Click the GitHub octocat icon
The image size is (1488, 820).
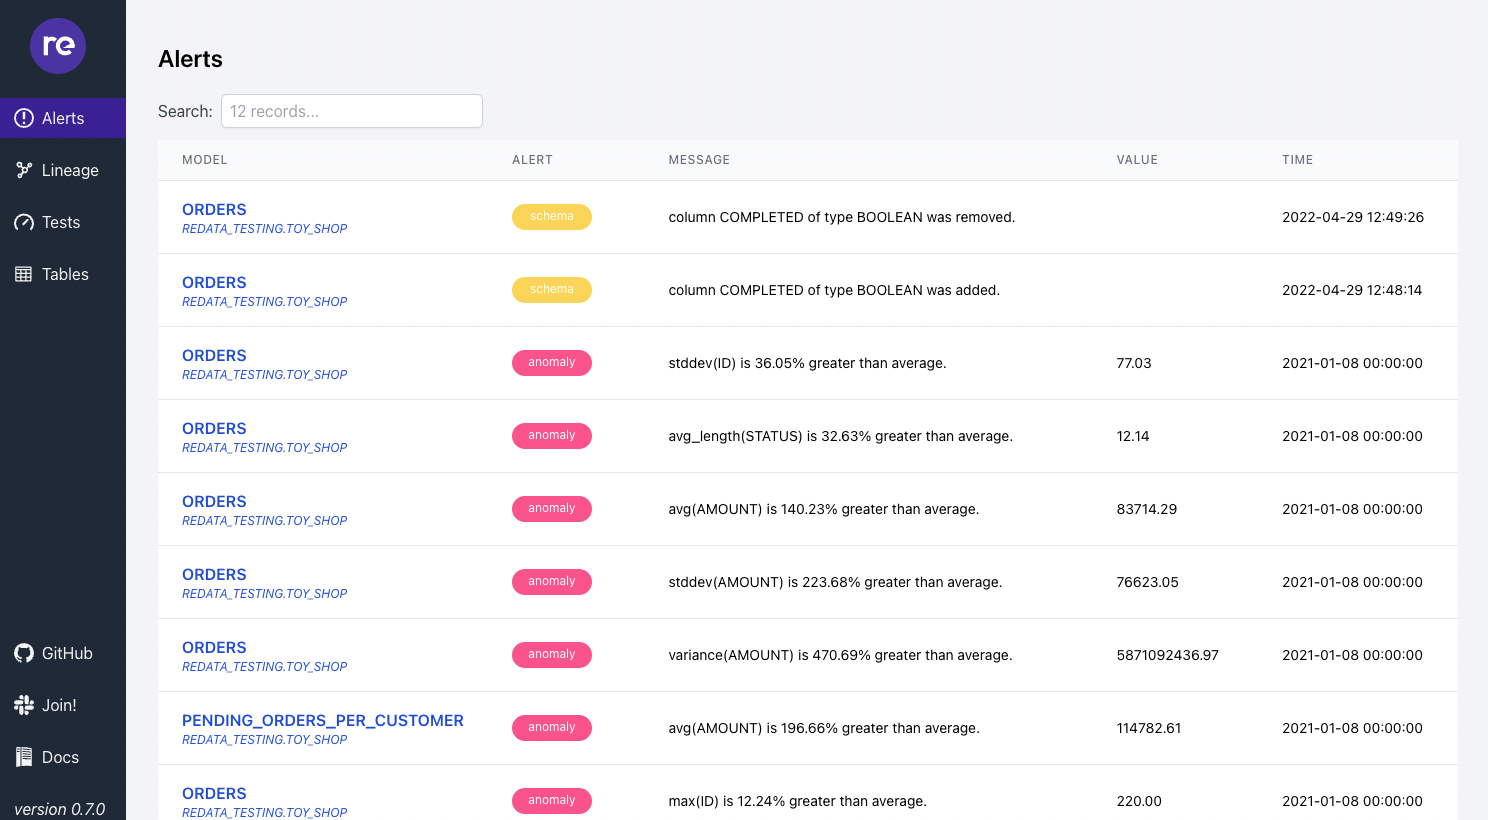click(x=24, y=653)
